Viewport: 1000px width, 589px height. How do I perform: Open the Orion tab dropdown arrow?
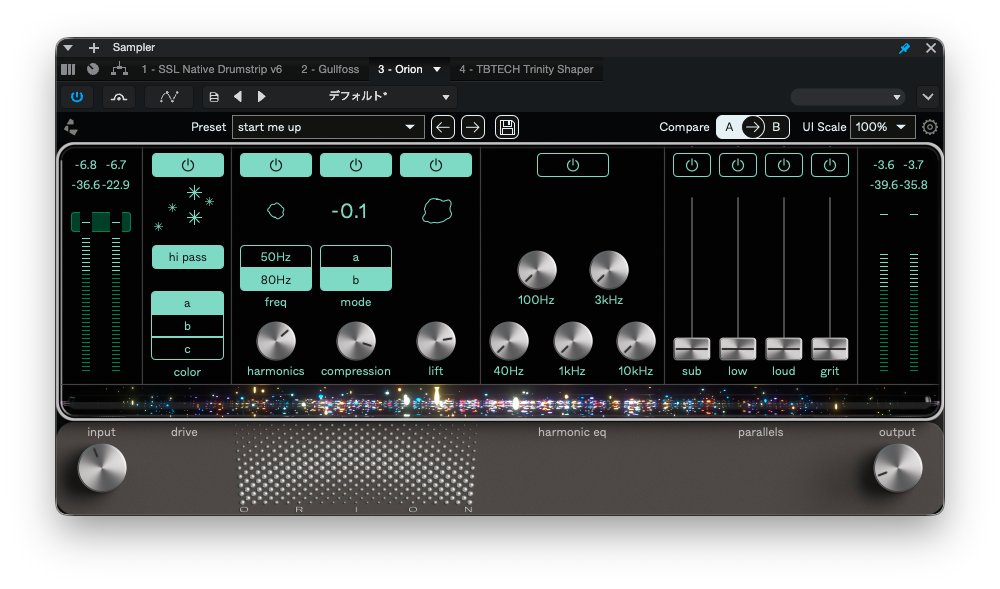(x=437, y=69)
